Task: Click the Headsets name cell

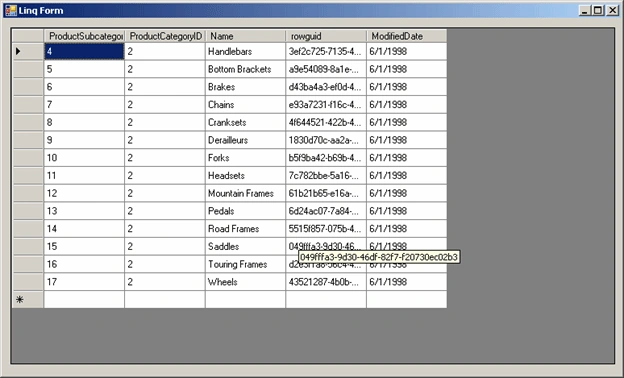Action: click(x=246, y=175)
